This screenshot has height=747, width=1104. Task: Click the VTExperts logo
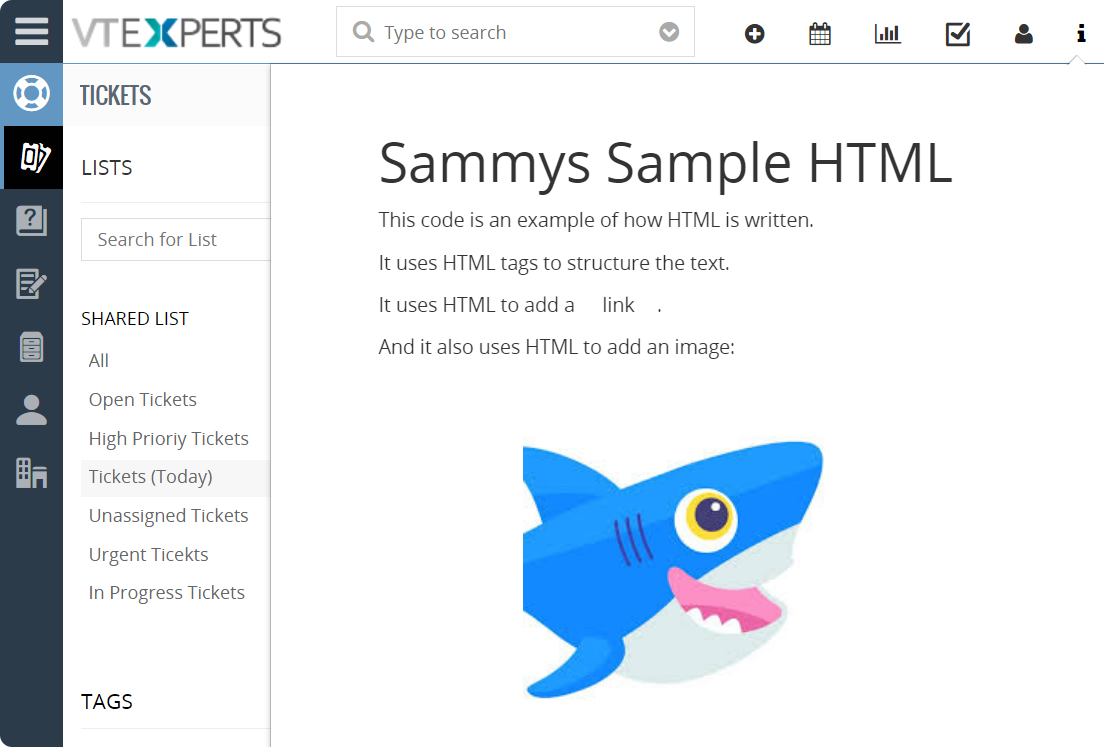point(177,33)
